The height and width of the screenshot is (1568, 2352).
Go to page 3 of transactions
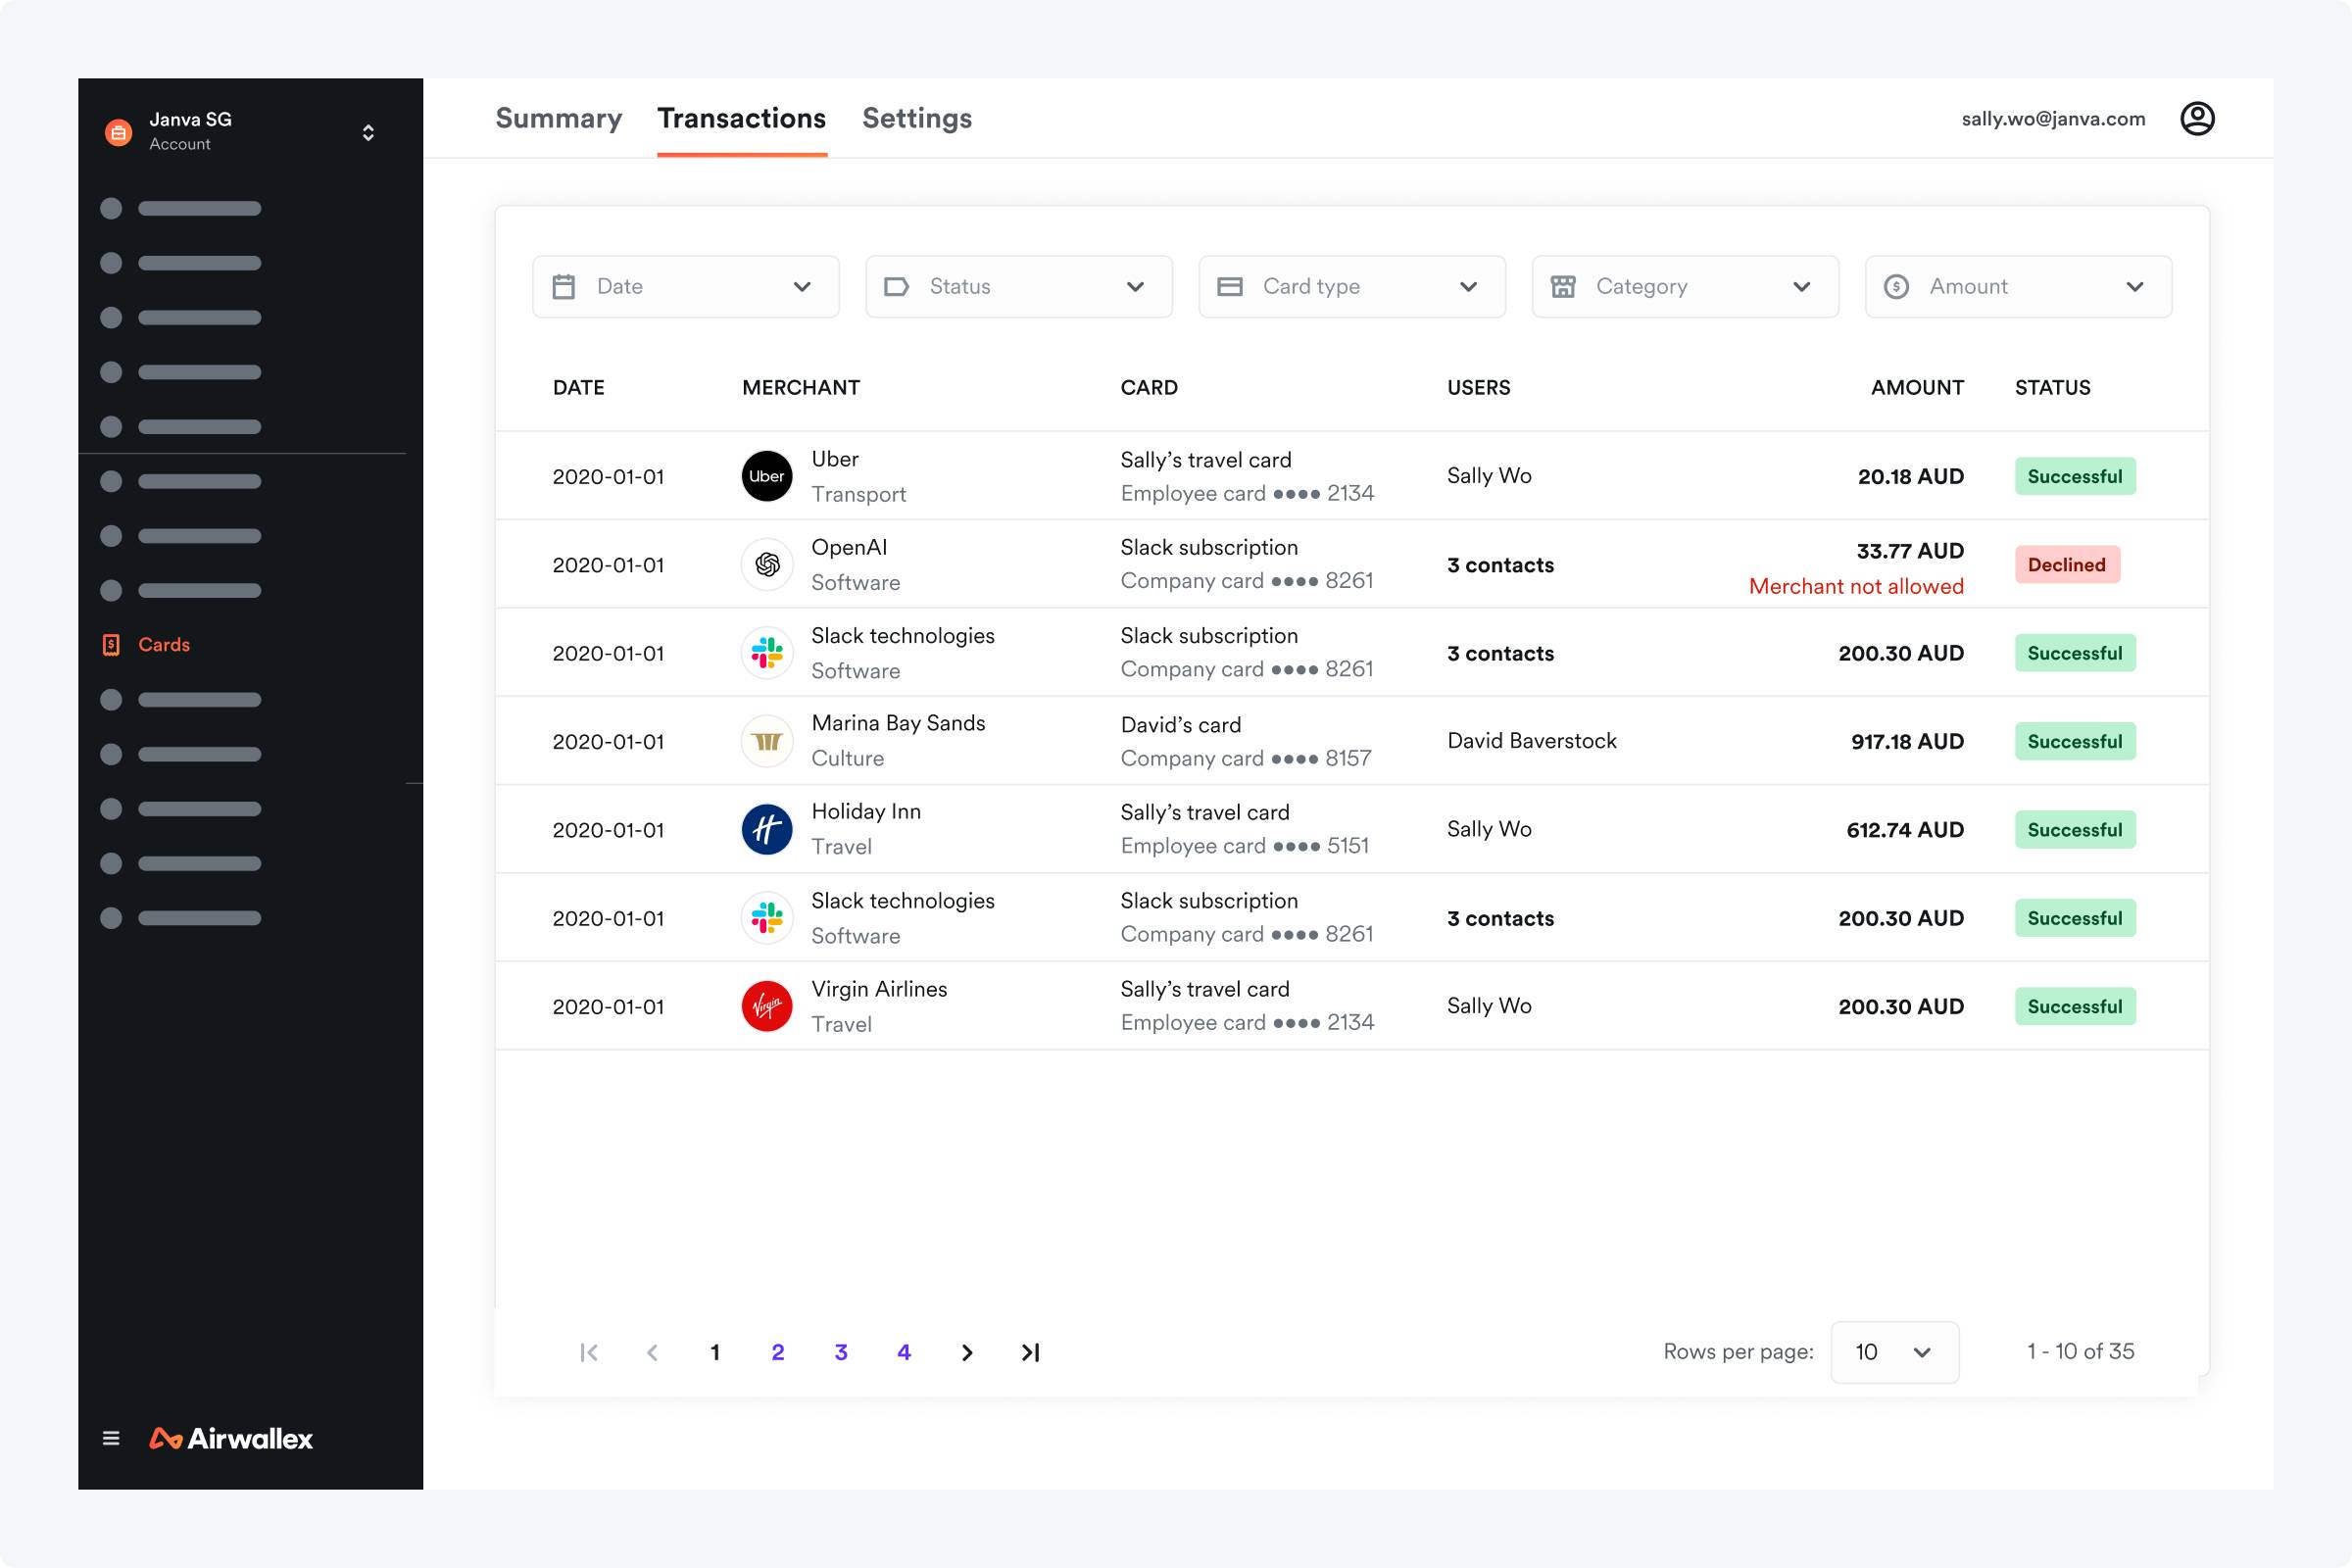841,1352
